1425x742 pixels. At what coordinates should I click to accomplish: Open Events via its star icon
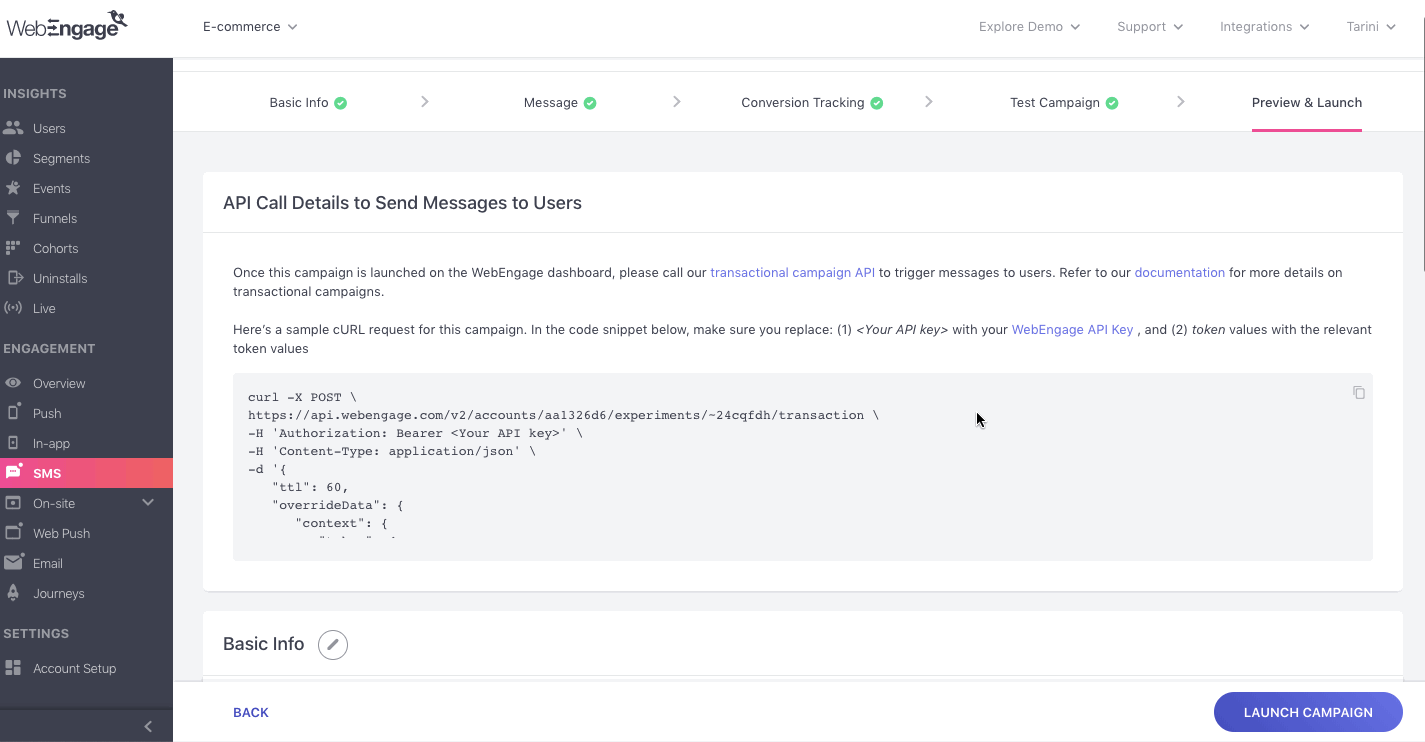click(x=13, y=188)
